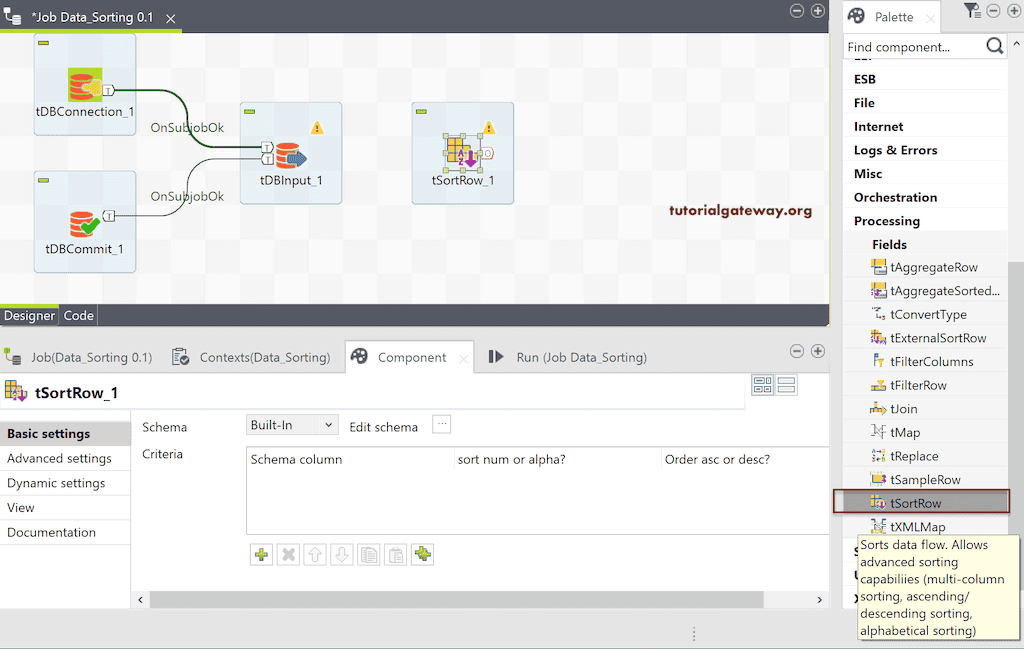
Task: Open Dynamic settings section
Action: 65,483
